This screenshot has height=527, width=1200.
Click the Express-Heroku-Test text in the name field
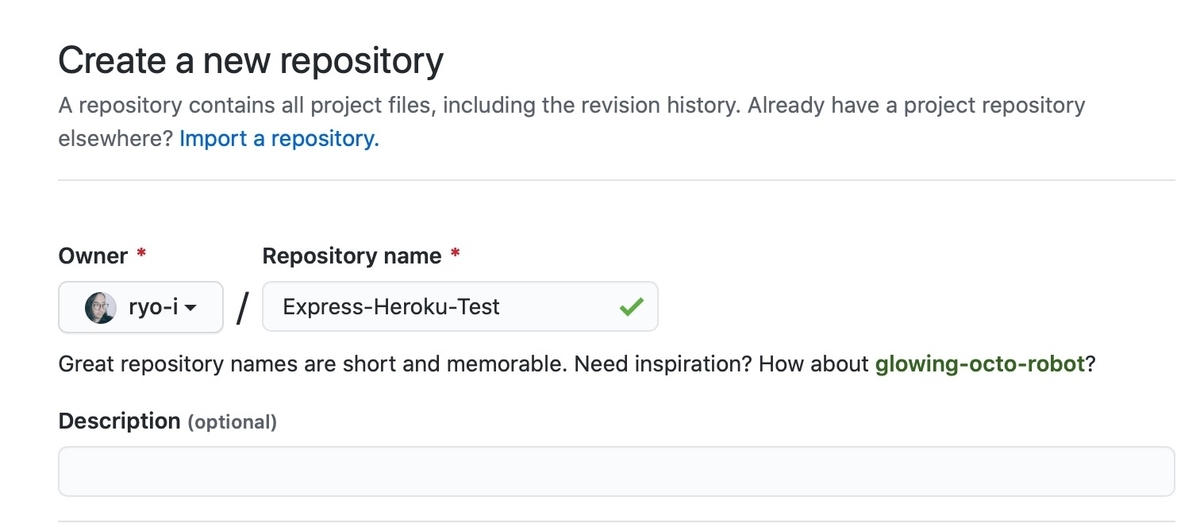391,307
